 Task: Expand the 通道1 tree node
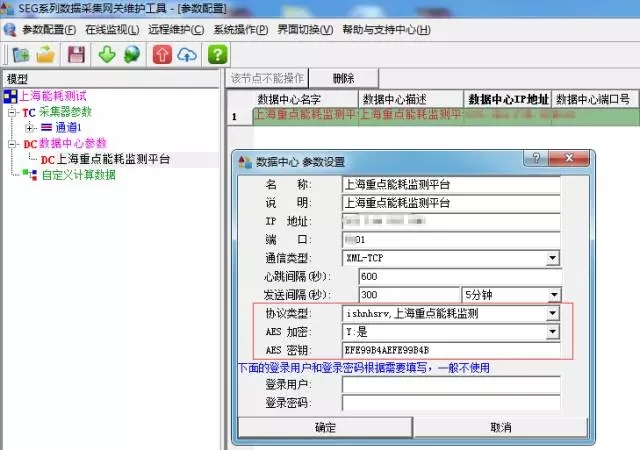pyautogui.click(x=29, y=128)
